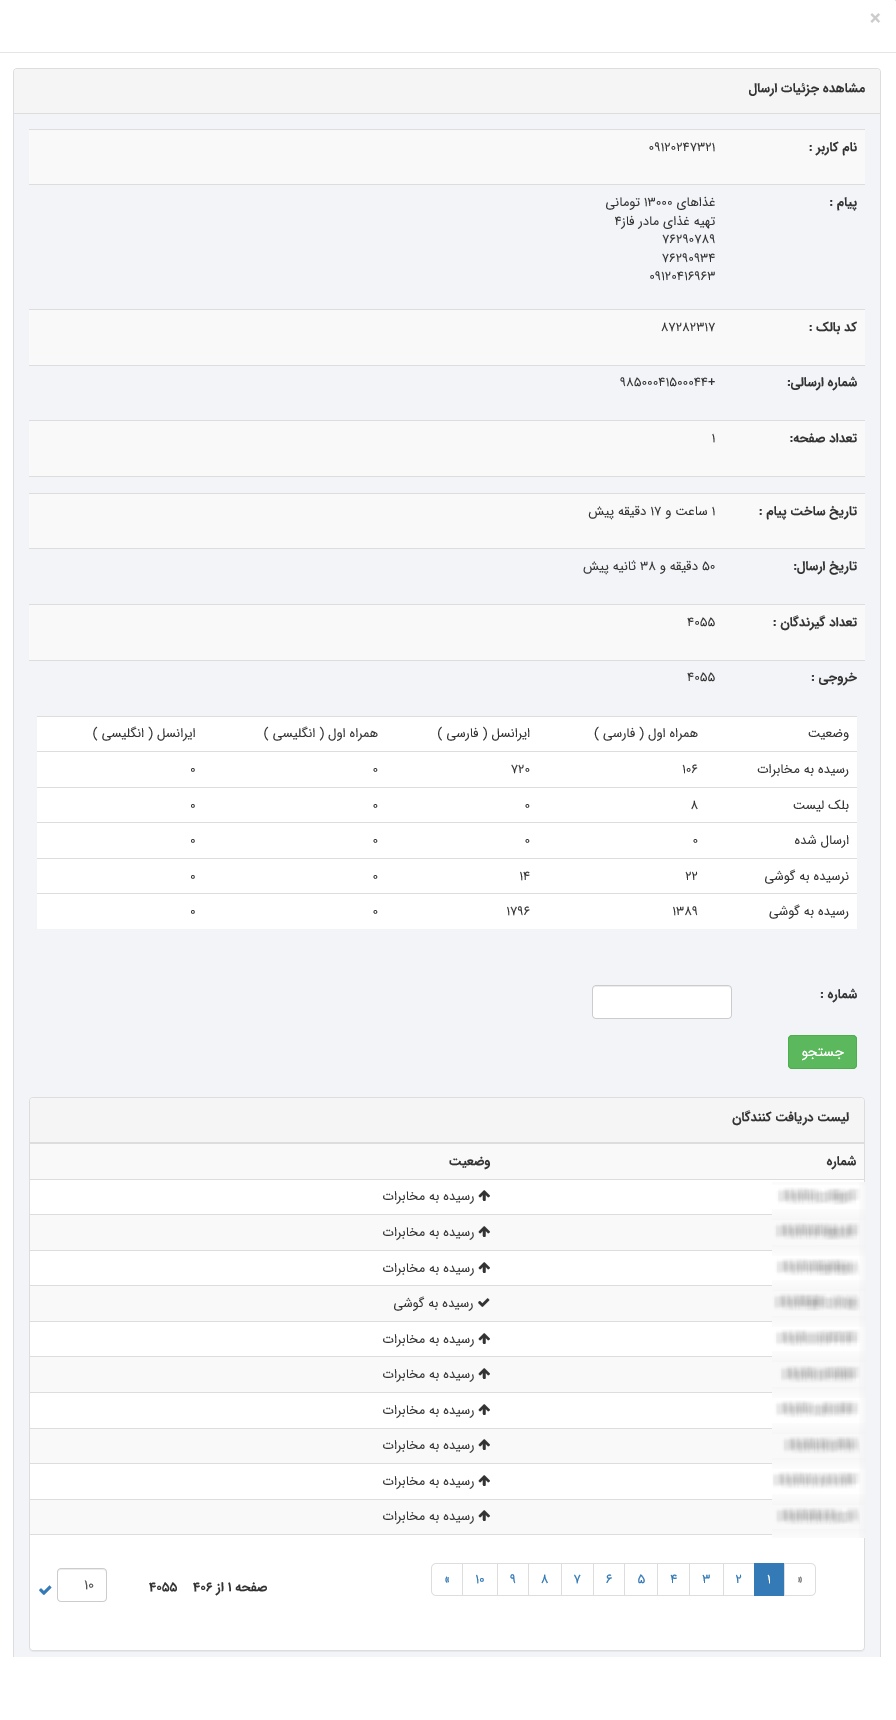The width and height of the screenshot is (896, 1720).
Task: Go to page 7 in pagination
Action: pos(577,1580)
